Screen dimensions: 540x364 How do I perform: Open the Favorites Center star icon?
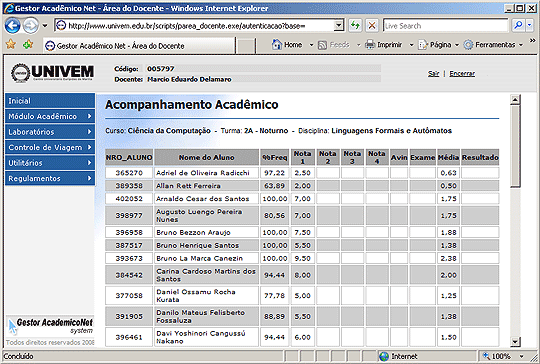(x=11, y=44)
